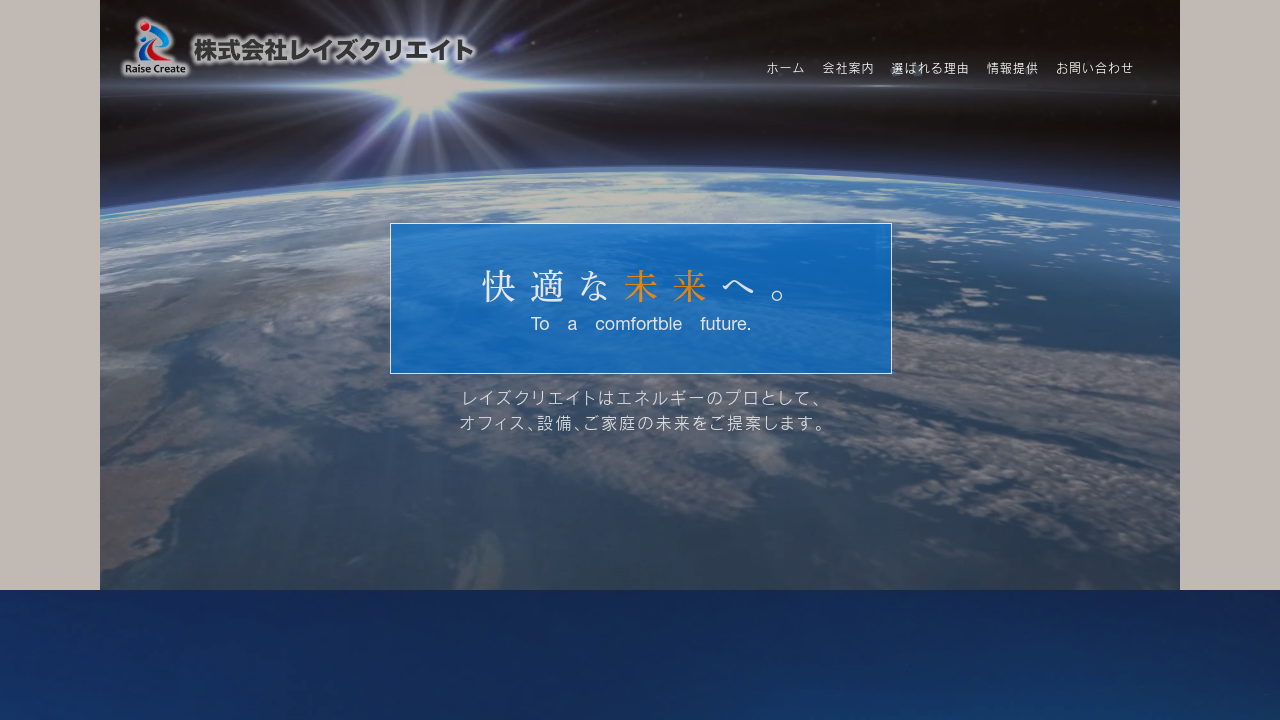Image resolution: width=1280 pixels, height=720 pixels.
Task: Click the レイズクリエイトはエネルギーのプロとして text line
Action: click(x=640, y=397)
